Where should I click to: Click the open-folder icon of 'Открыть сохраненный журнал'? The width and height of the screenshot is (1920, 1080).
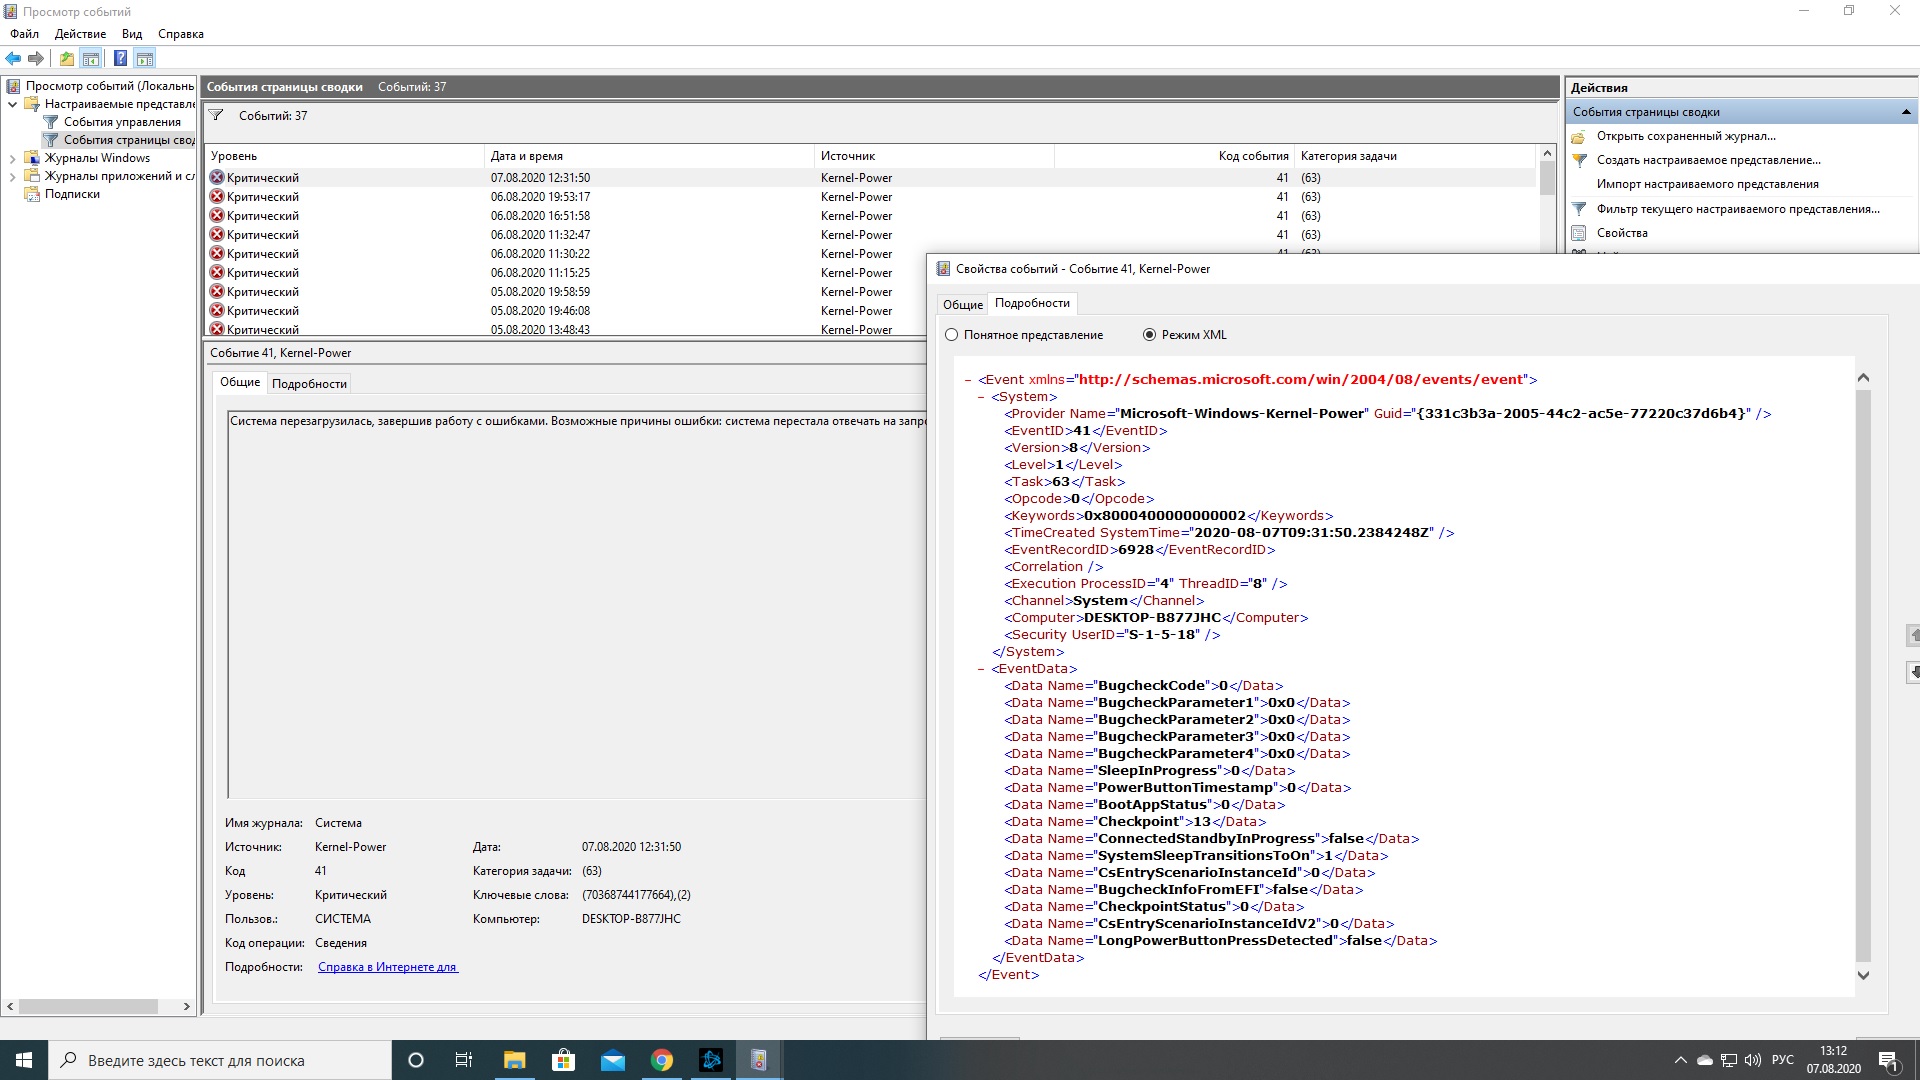[x=1579, y=136]
